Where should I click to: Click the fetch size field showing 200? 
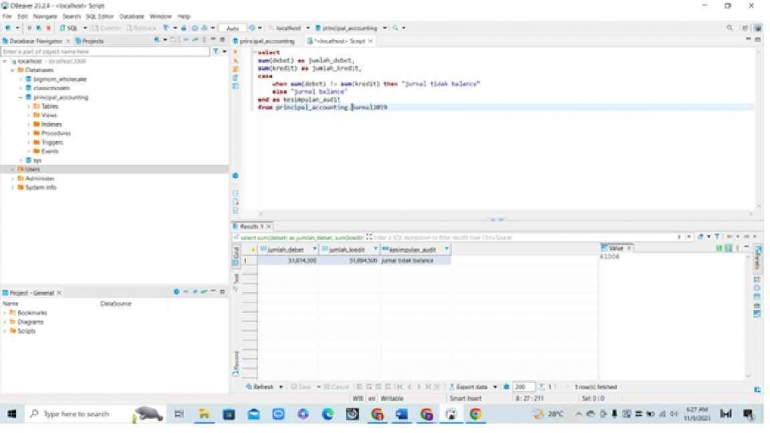(x=523, y=387)
